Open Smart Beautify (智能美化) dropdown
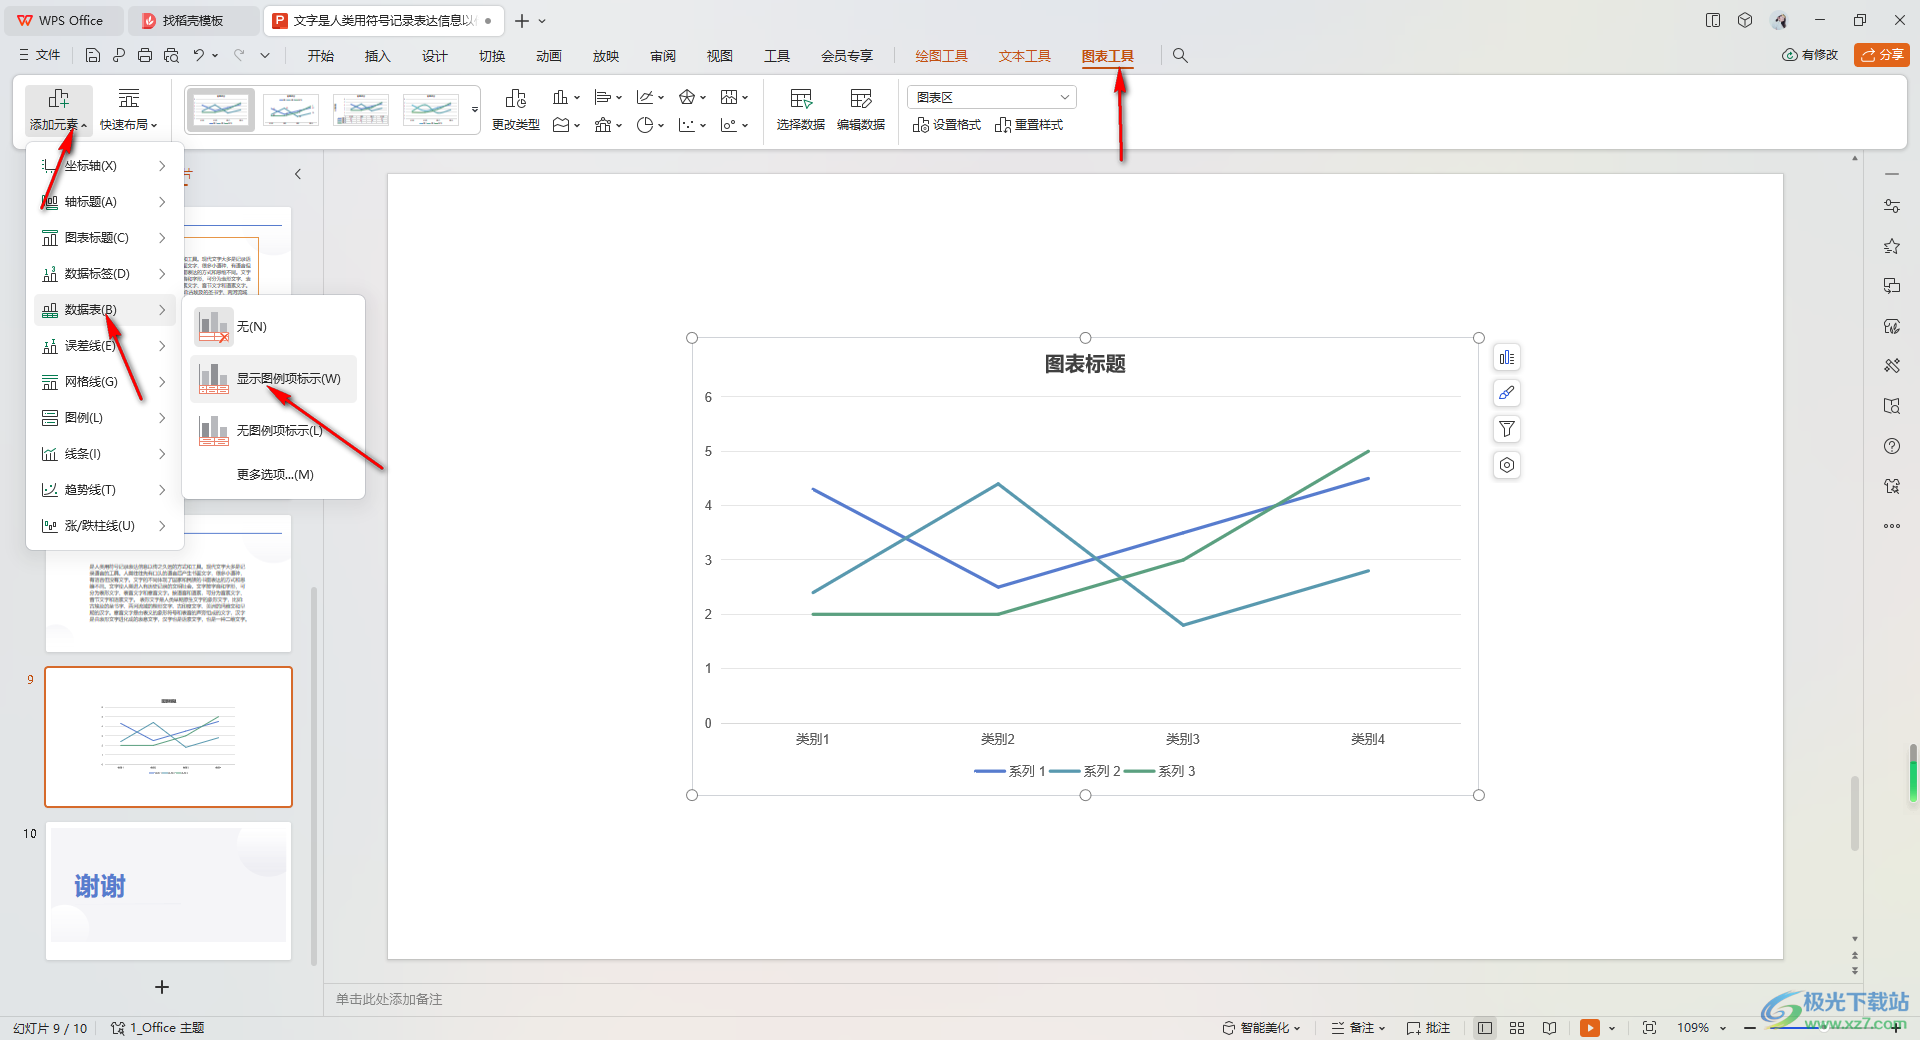1920x1040 pixels. coord(1262,1028)
